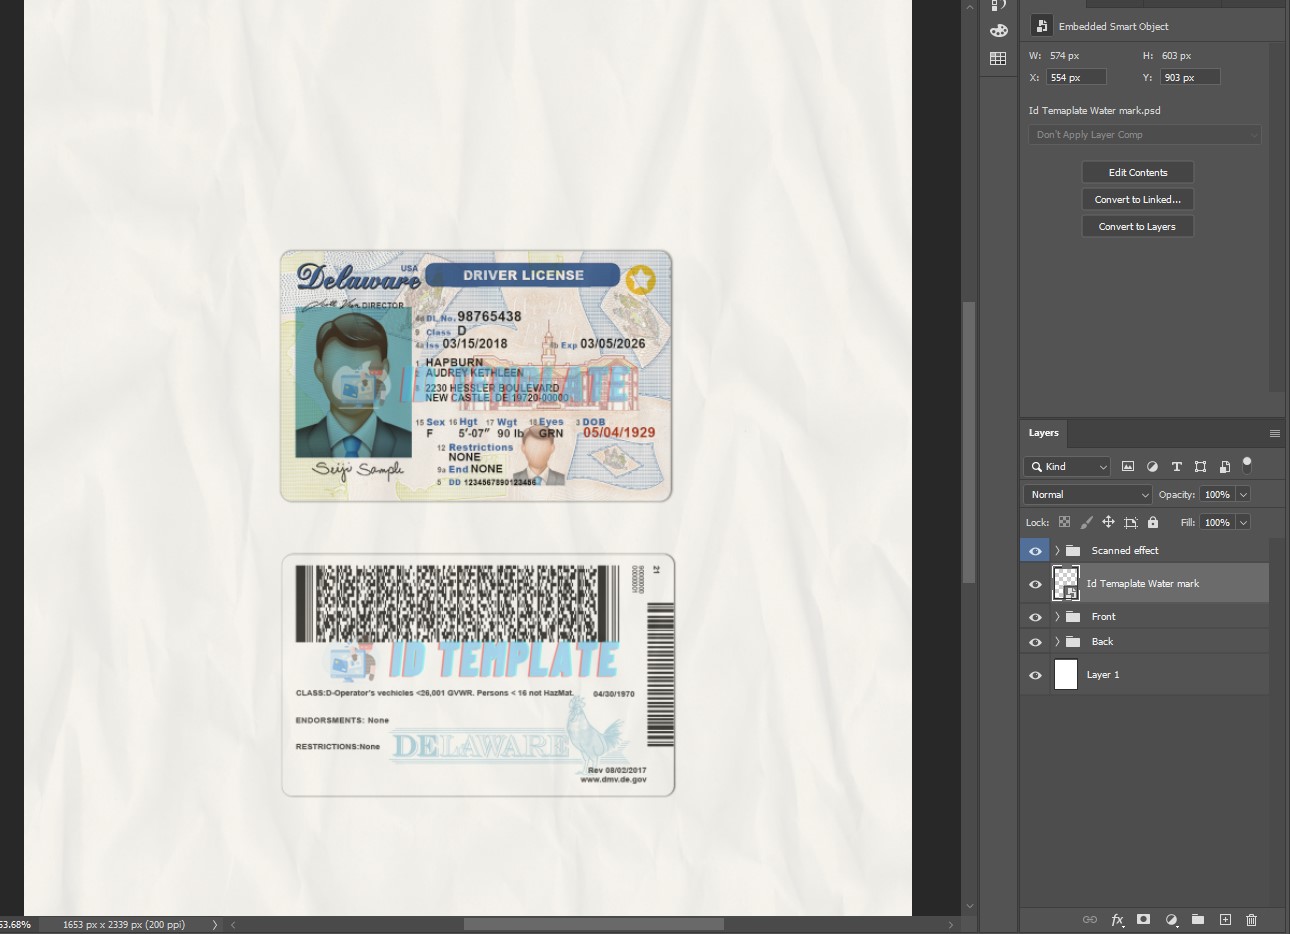The height and width of the screenshot is (934, 1290).
Task: Click the Embedded Smart Object icon in Properties
Action: click(1041, 26)
